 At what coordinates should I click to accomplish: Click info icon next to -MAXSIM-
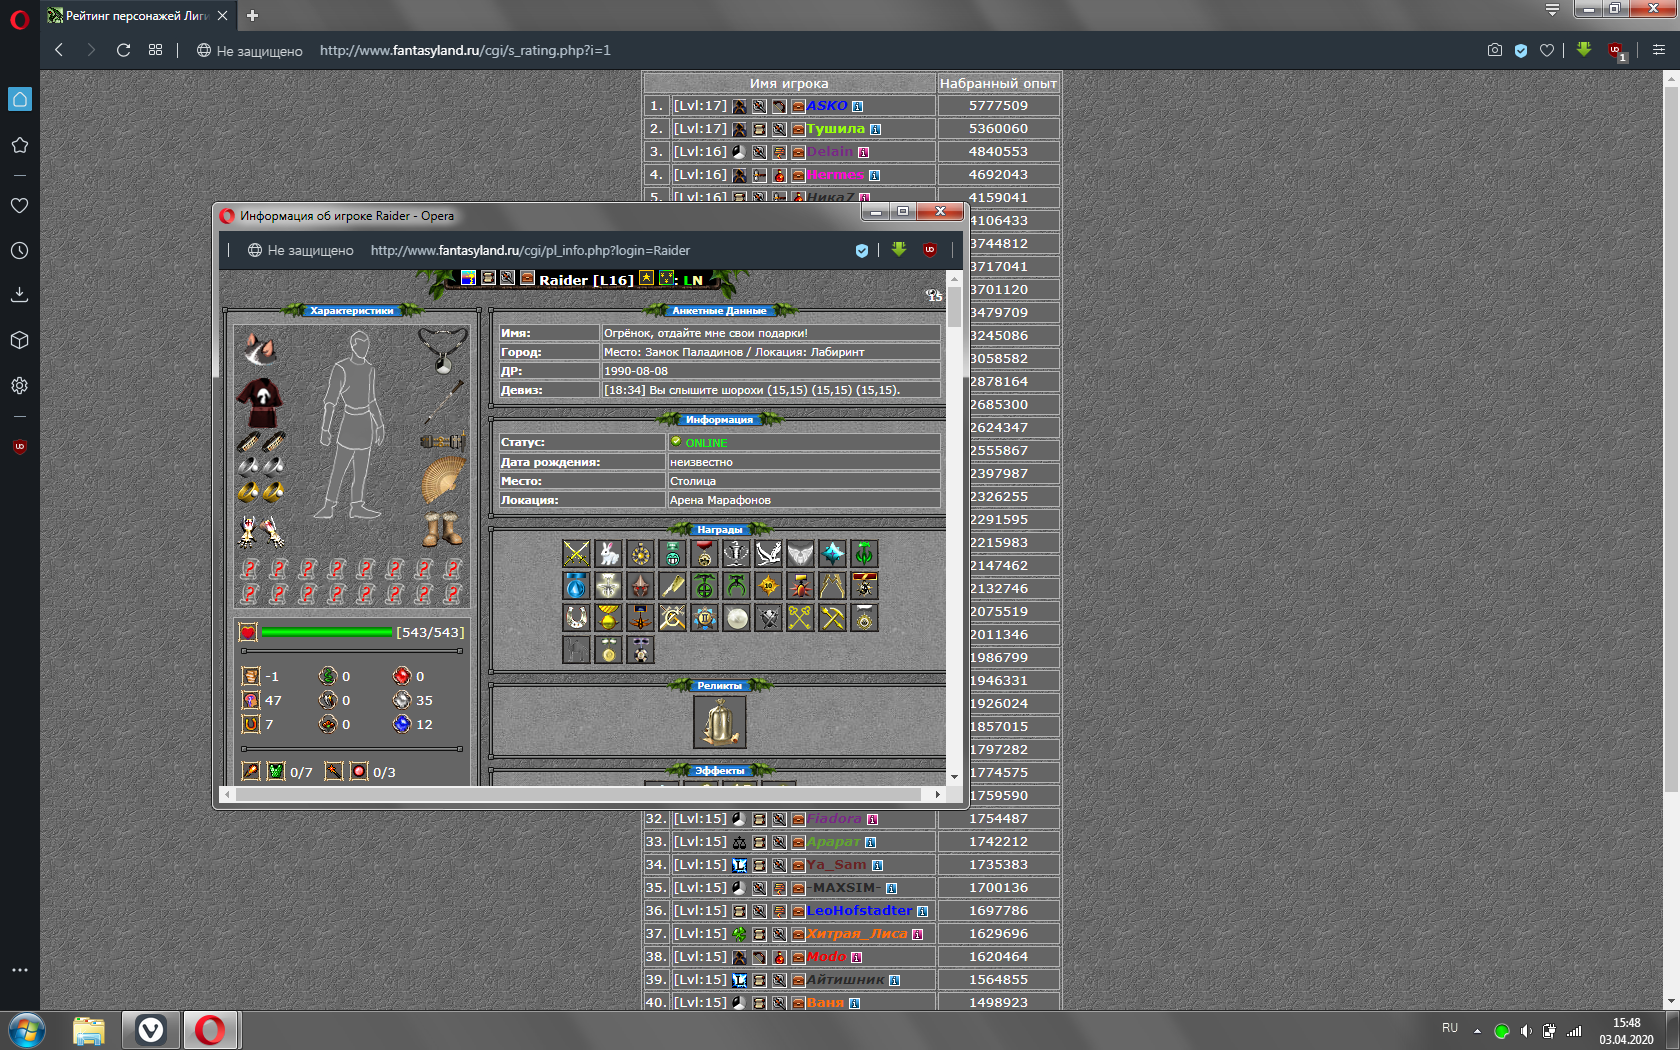[892, 889]
